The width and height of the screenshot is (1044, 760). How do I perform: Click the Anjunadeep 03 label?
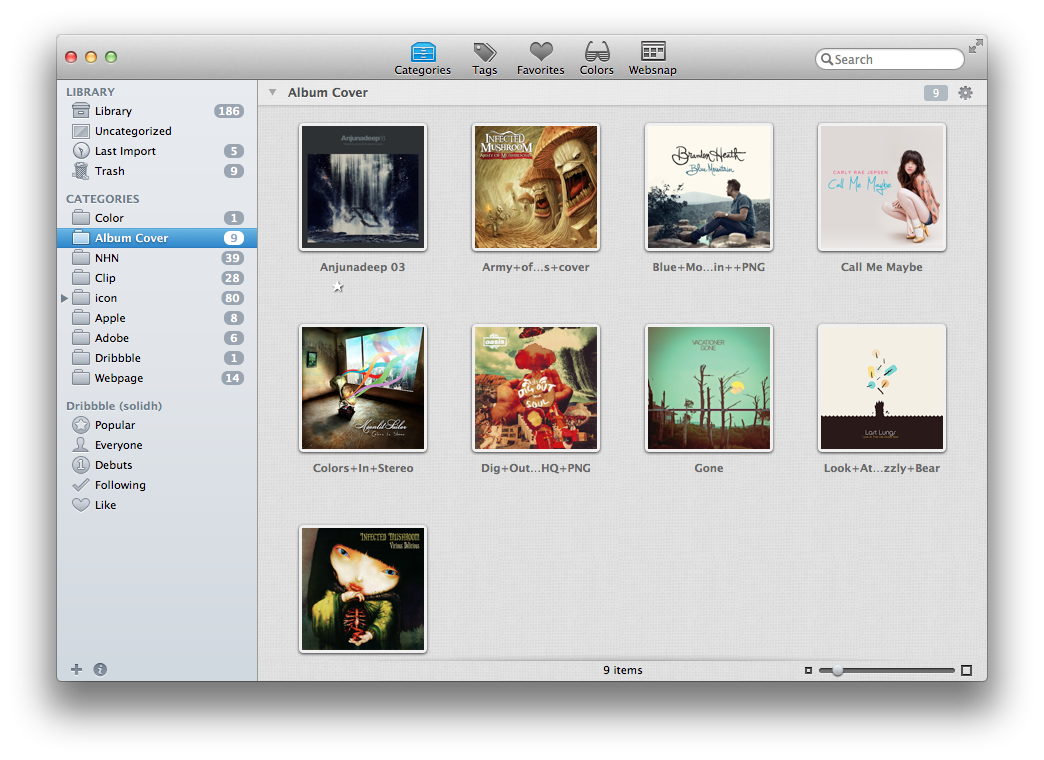(362, 267)
